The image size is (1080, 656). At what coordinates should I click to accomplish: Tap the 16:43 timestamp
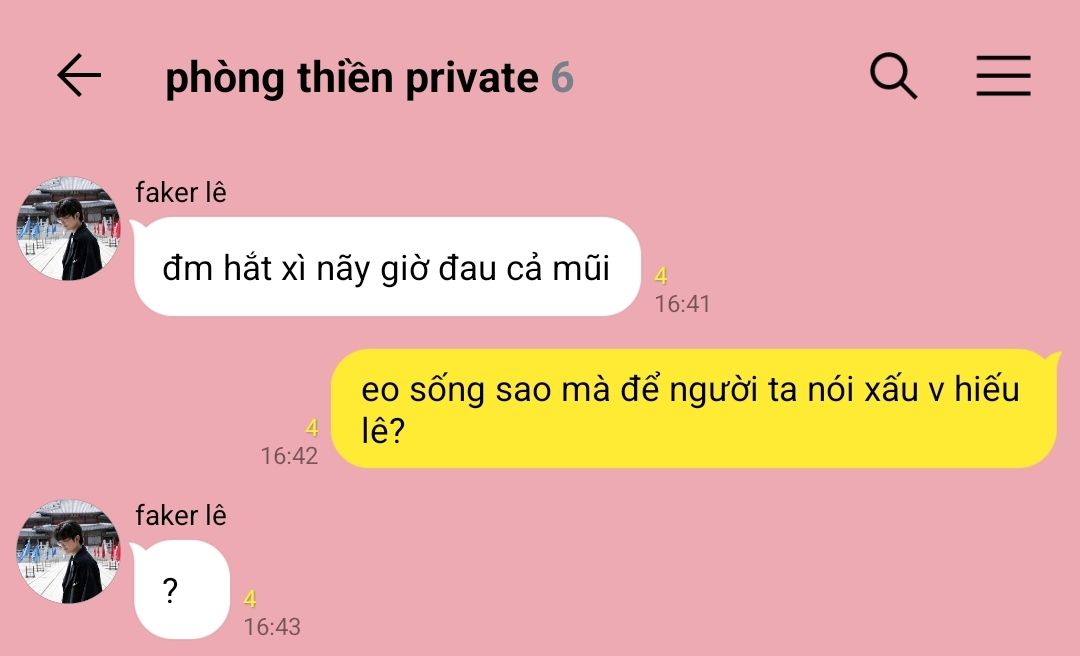click(x=272, y=627)
